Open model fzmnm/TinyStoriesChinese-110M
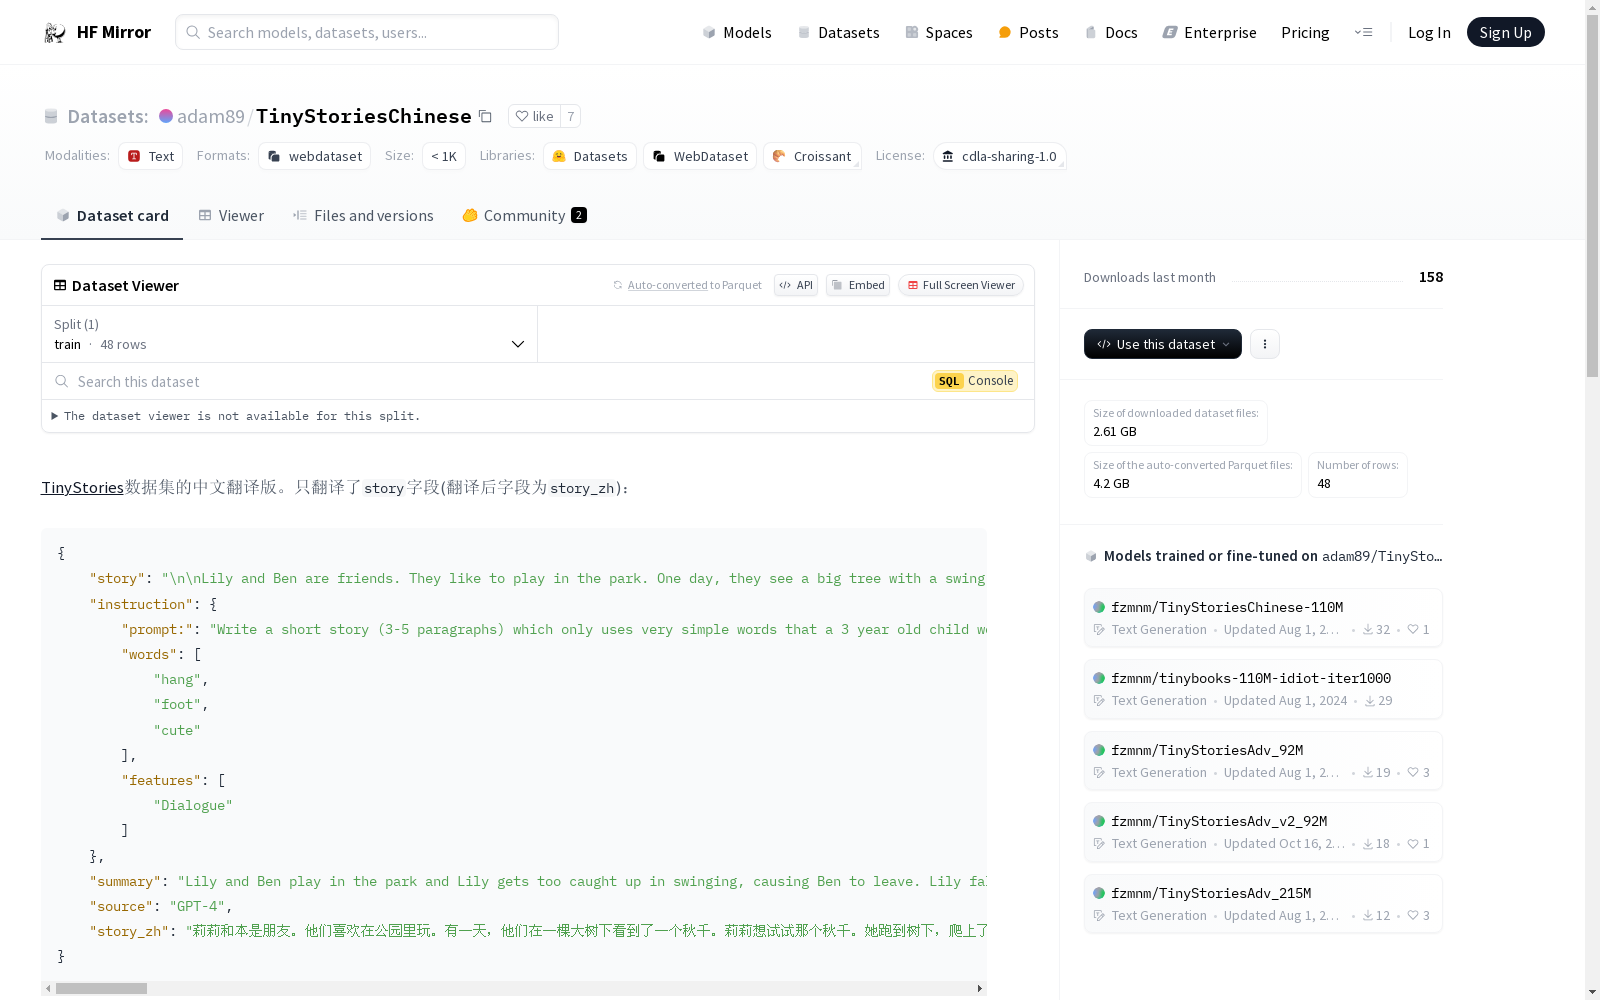1600x1000 pixels. [x=1263, y=618]
